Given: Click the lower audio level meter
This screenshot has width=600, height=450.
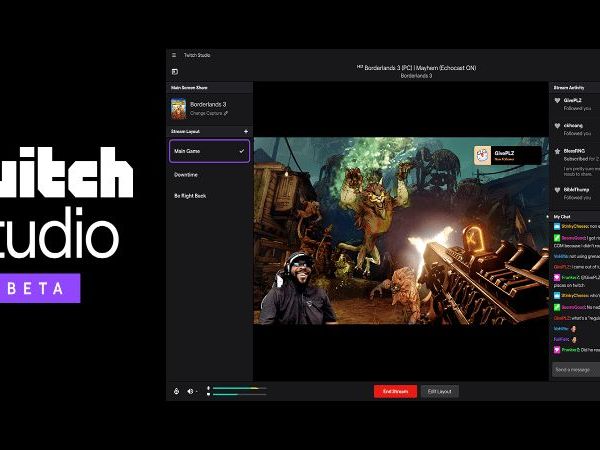Looking at the screenshot, I should pos(240,394).
